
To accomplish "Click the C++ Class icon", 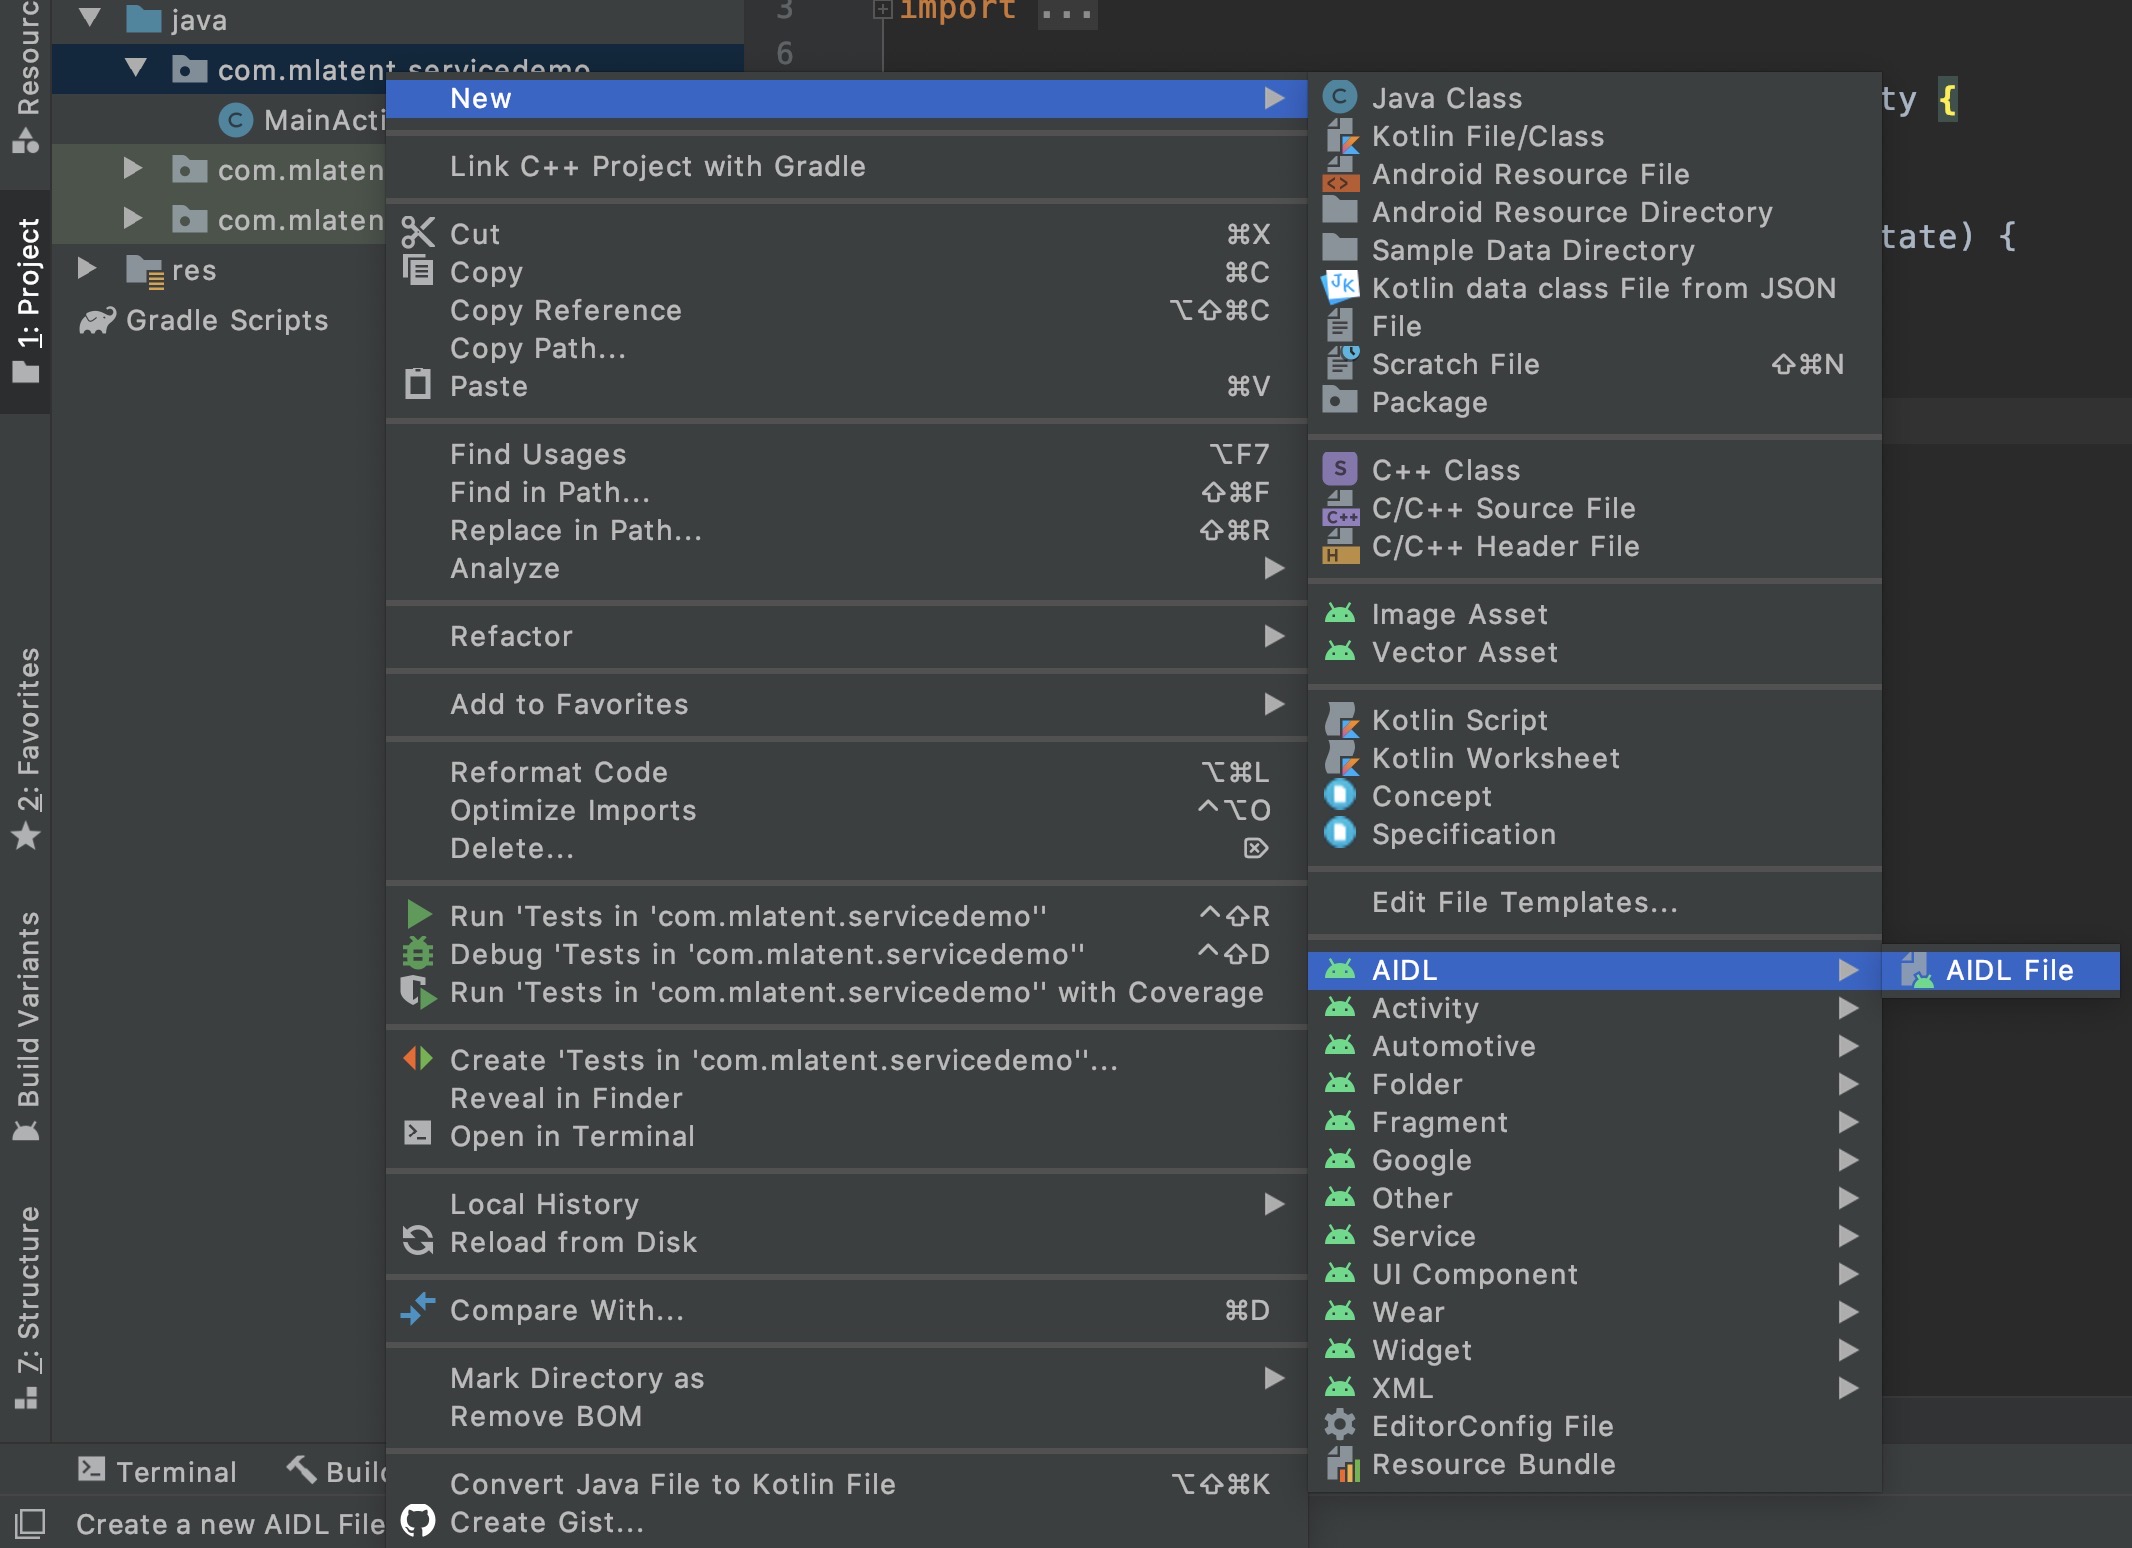I will (x=1340, y=469).
